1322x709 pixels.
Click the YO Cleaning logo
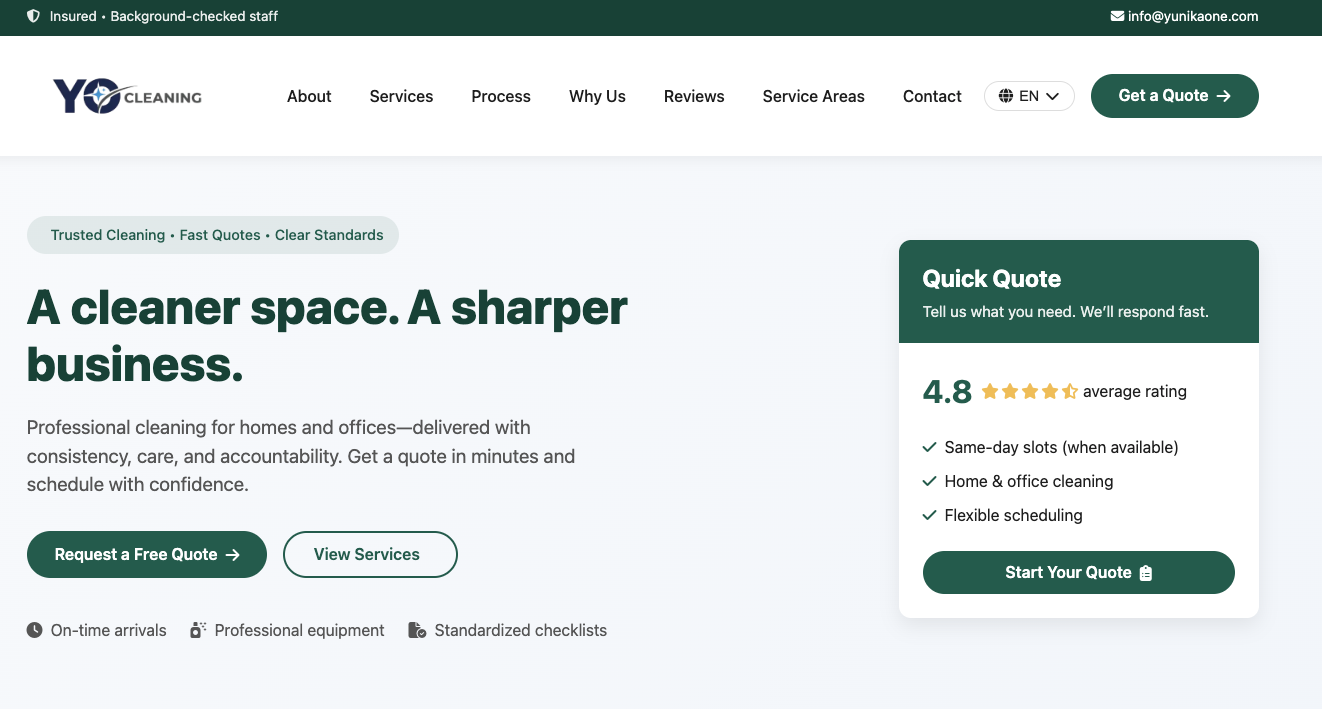tap(127, 96)
